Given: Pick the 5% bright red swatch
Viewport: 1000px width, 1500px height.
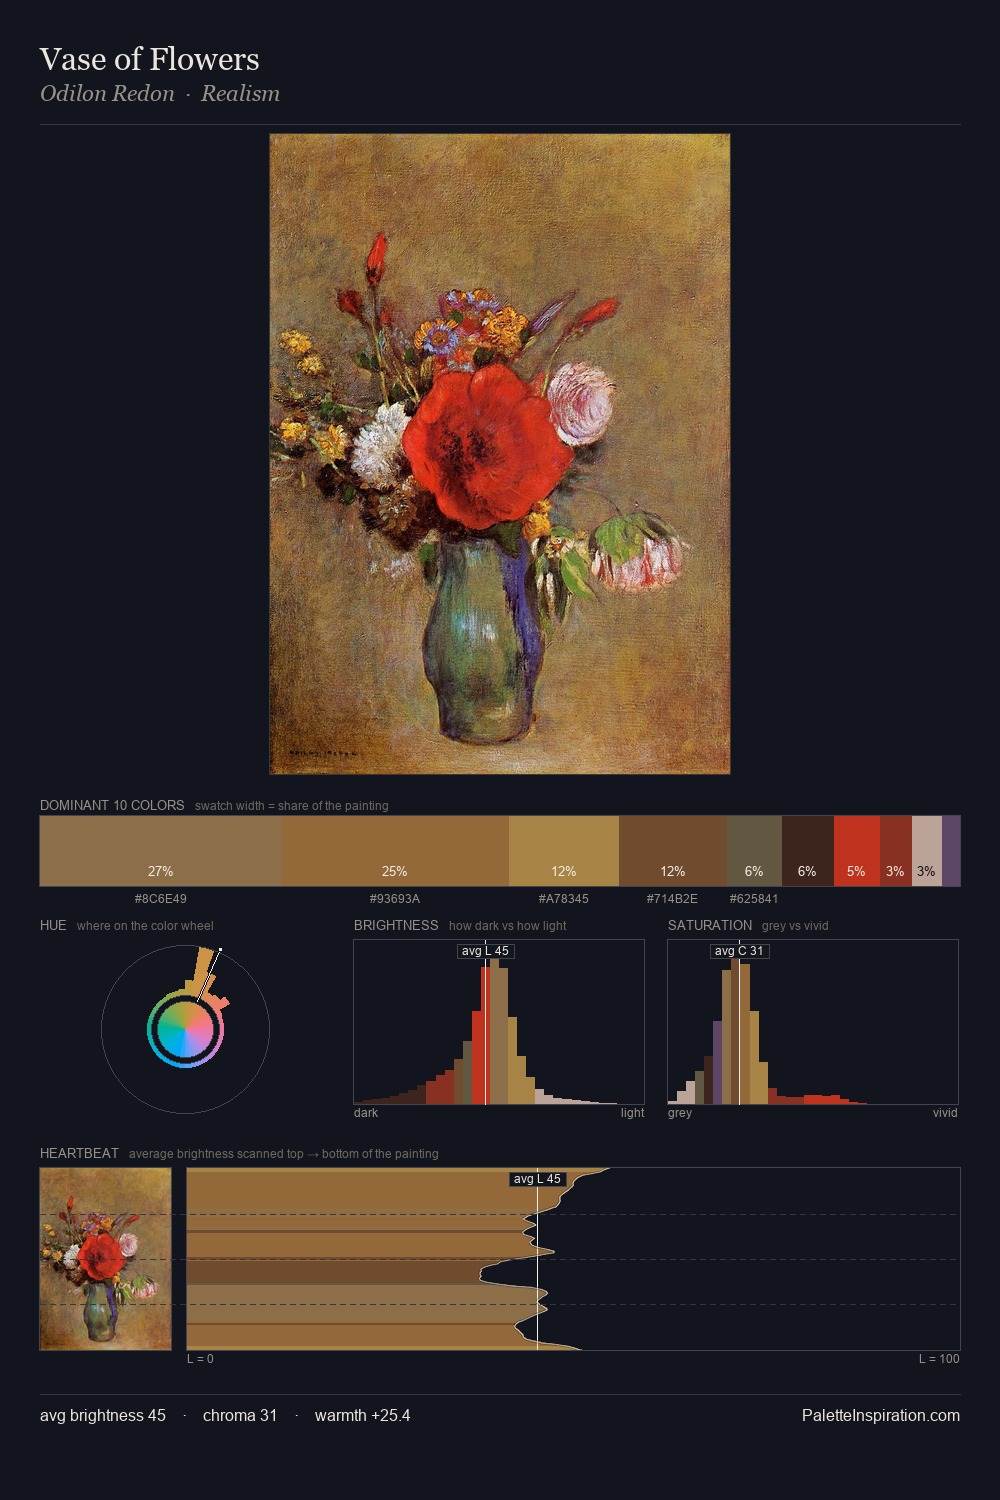Looking at the screenshot, I should 857,851.
